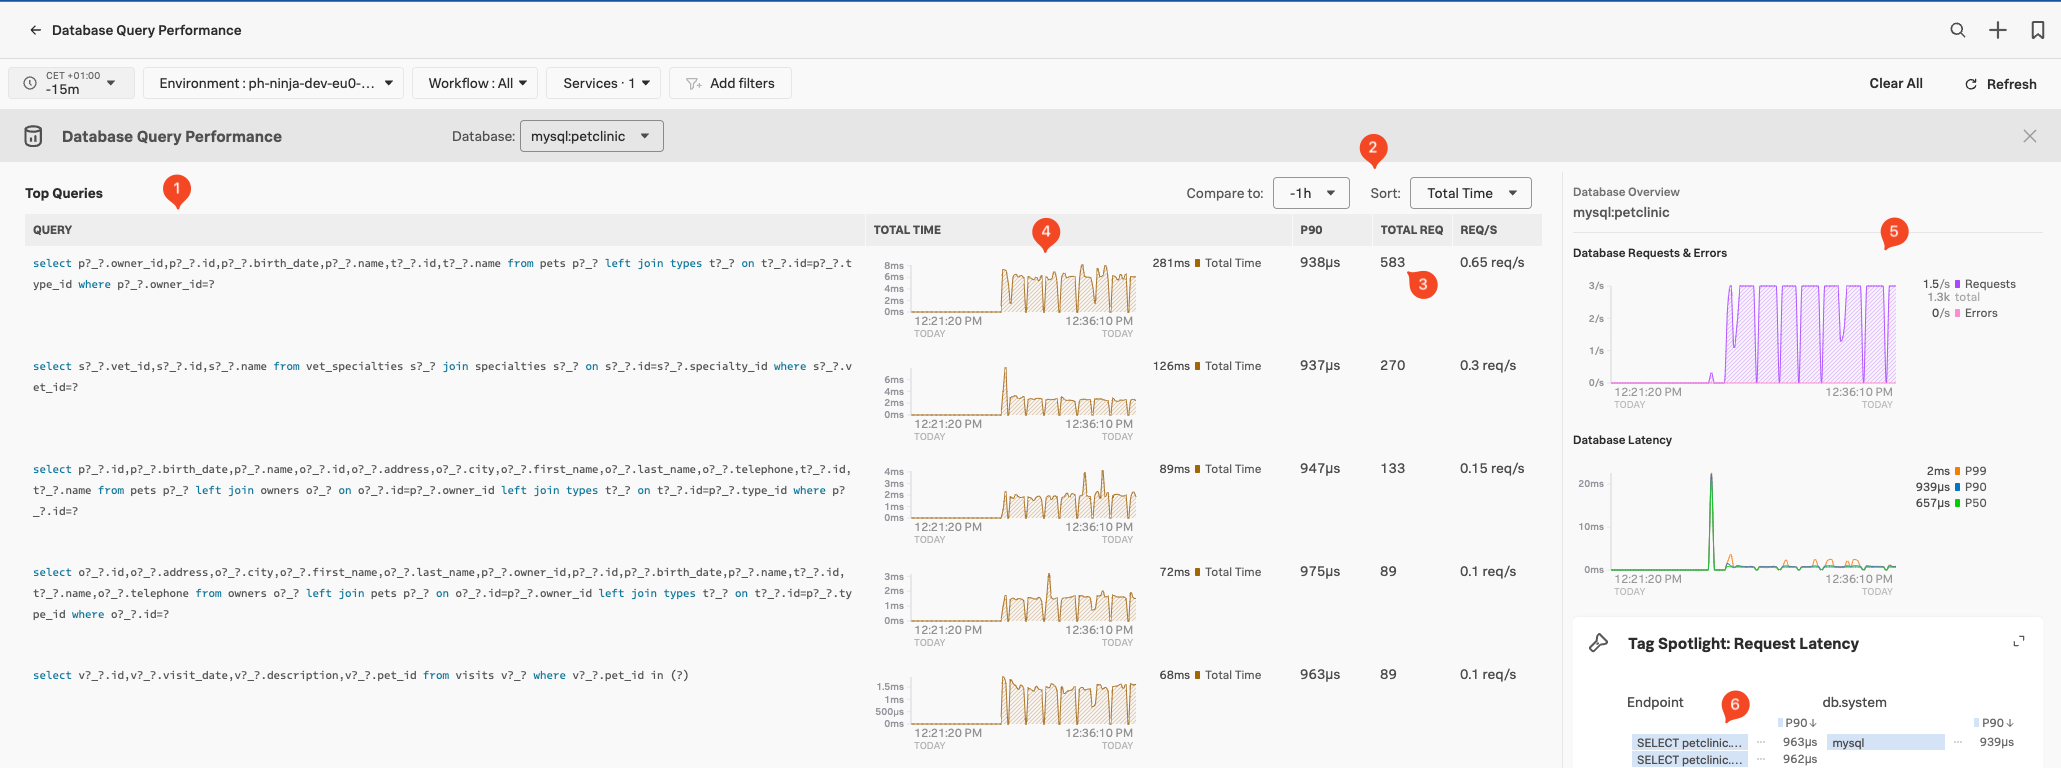Open the search magnifier icon
Screen dimensions: 2061x768
coord(1958,30)
